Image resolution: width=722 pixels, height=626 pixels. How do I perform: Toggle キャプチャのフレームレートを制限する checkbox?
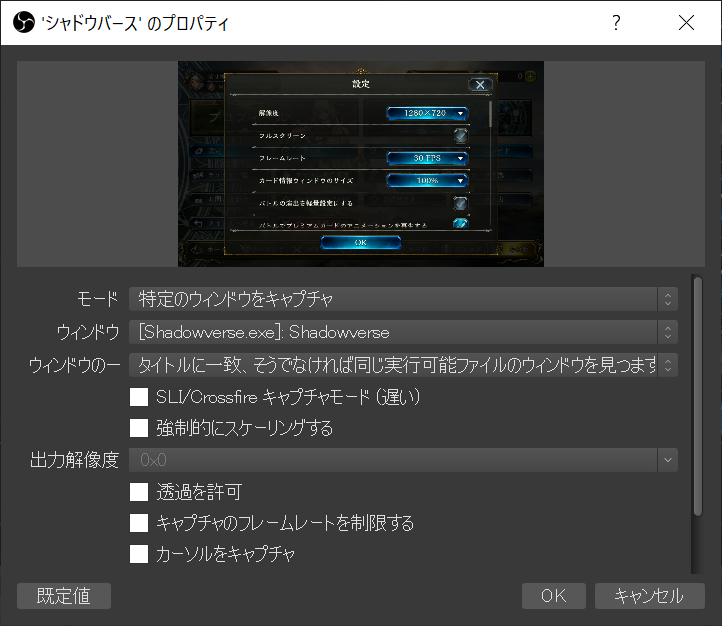click(139, 523)
